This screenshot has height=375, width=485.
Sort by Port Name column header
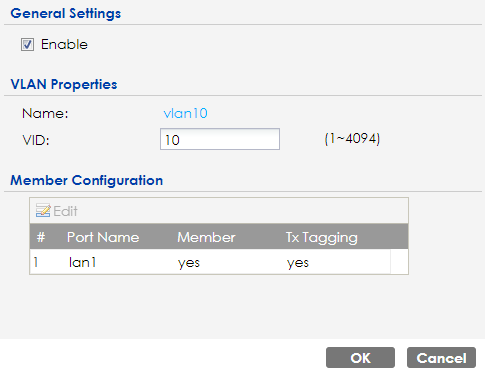(103, 237)
